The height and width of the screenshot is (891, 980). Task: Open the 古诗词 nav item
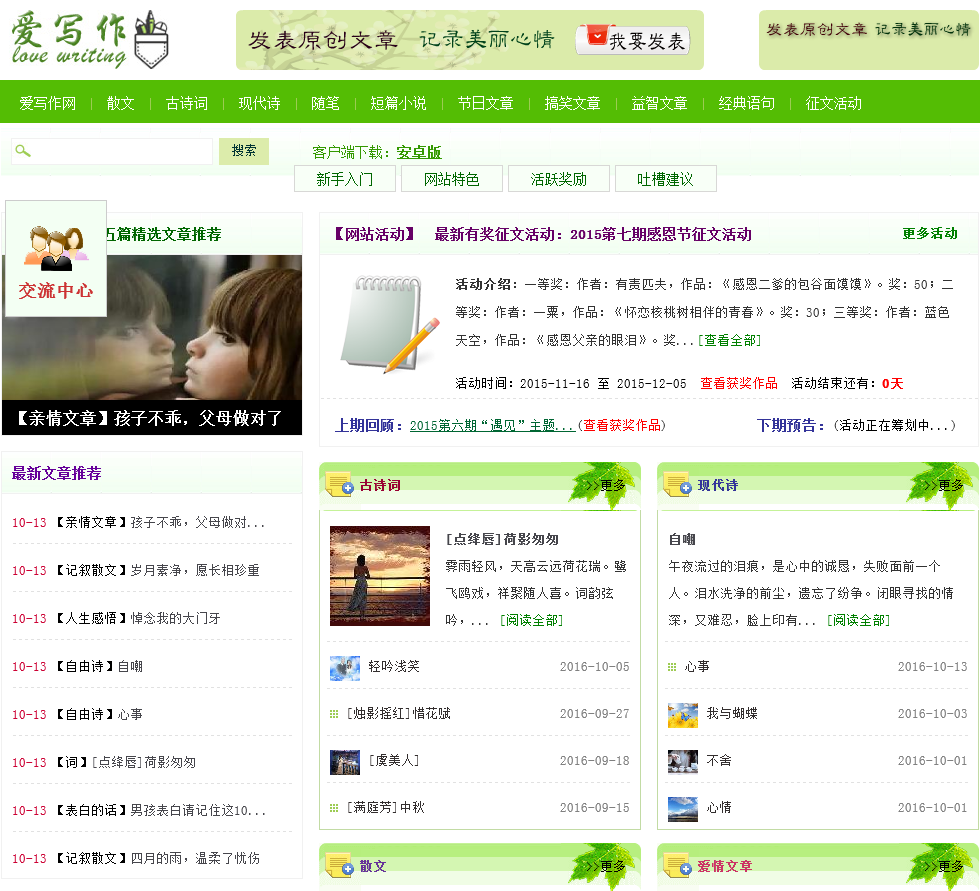click(187, 103)
